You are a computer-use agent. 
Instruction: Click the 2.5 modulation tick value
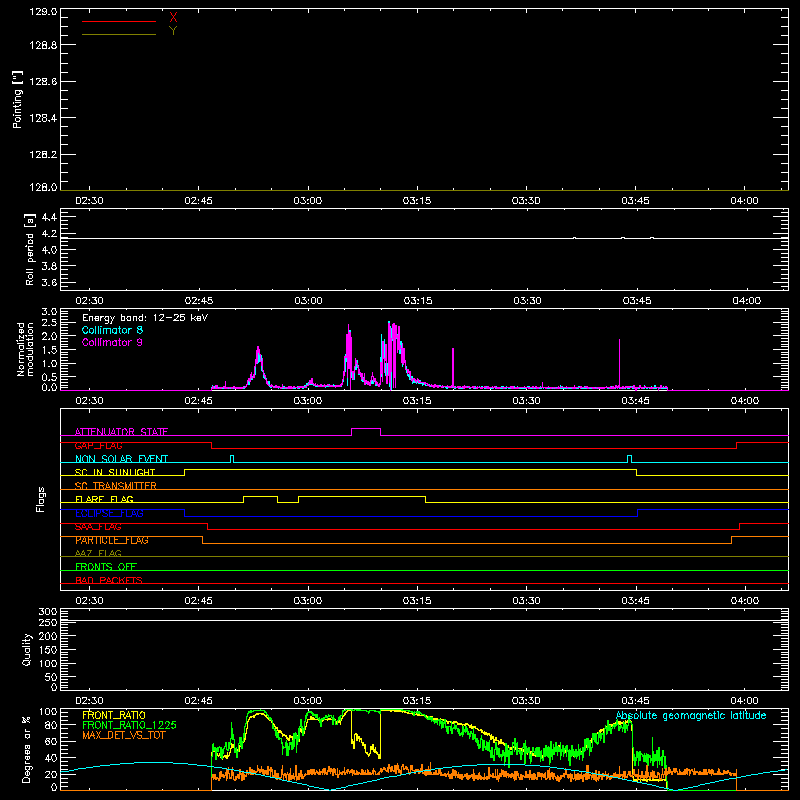click(49, 323)
